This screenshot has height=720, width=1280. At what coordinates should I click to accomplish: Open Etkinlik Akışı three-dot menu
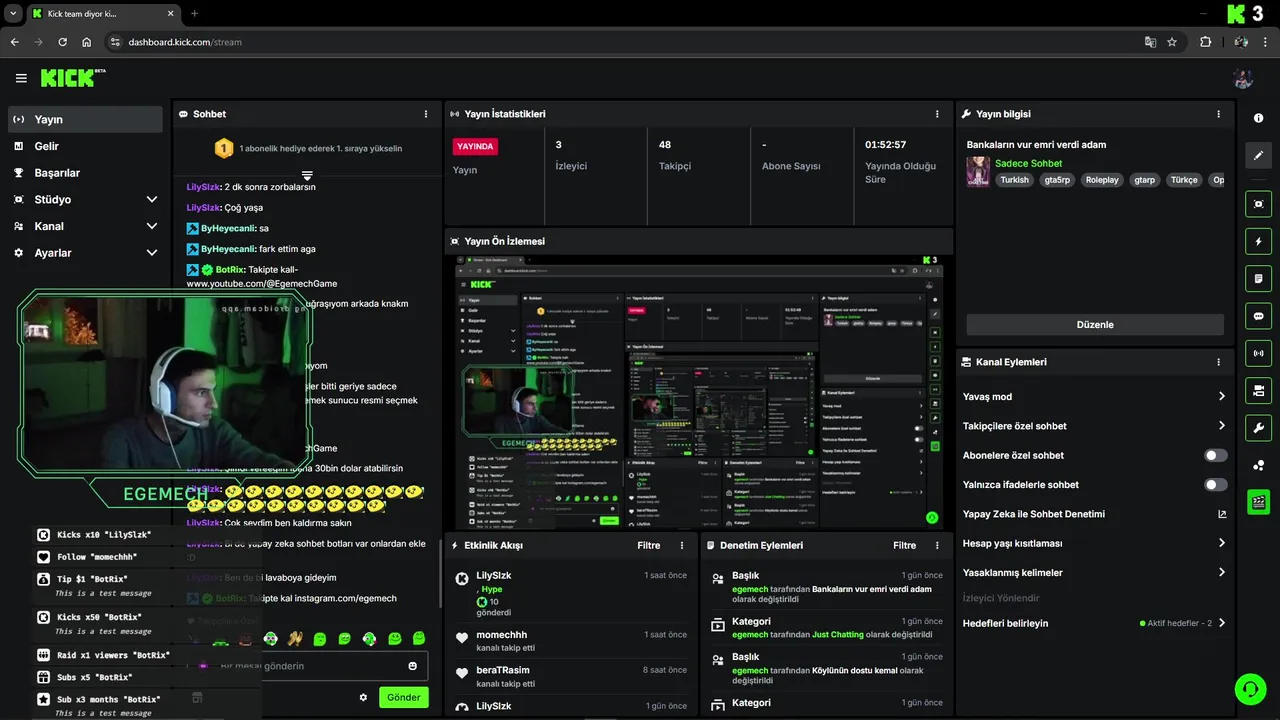(682, 546)
